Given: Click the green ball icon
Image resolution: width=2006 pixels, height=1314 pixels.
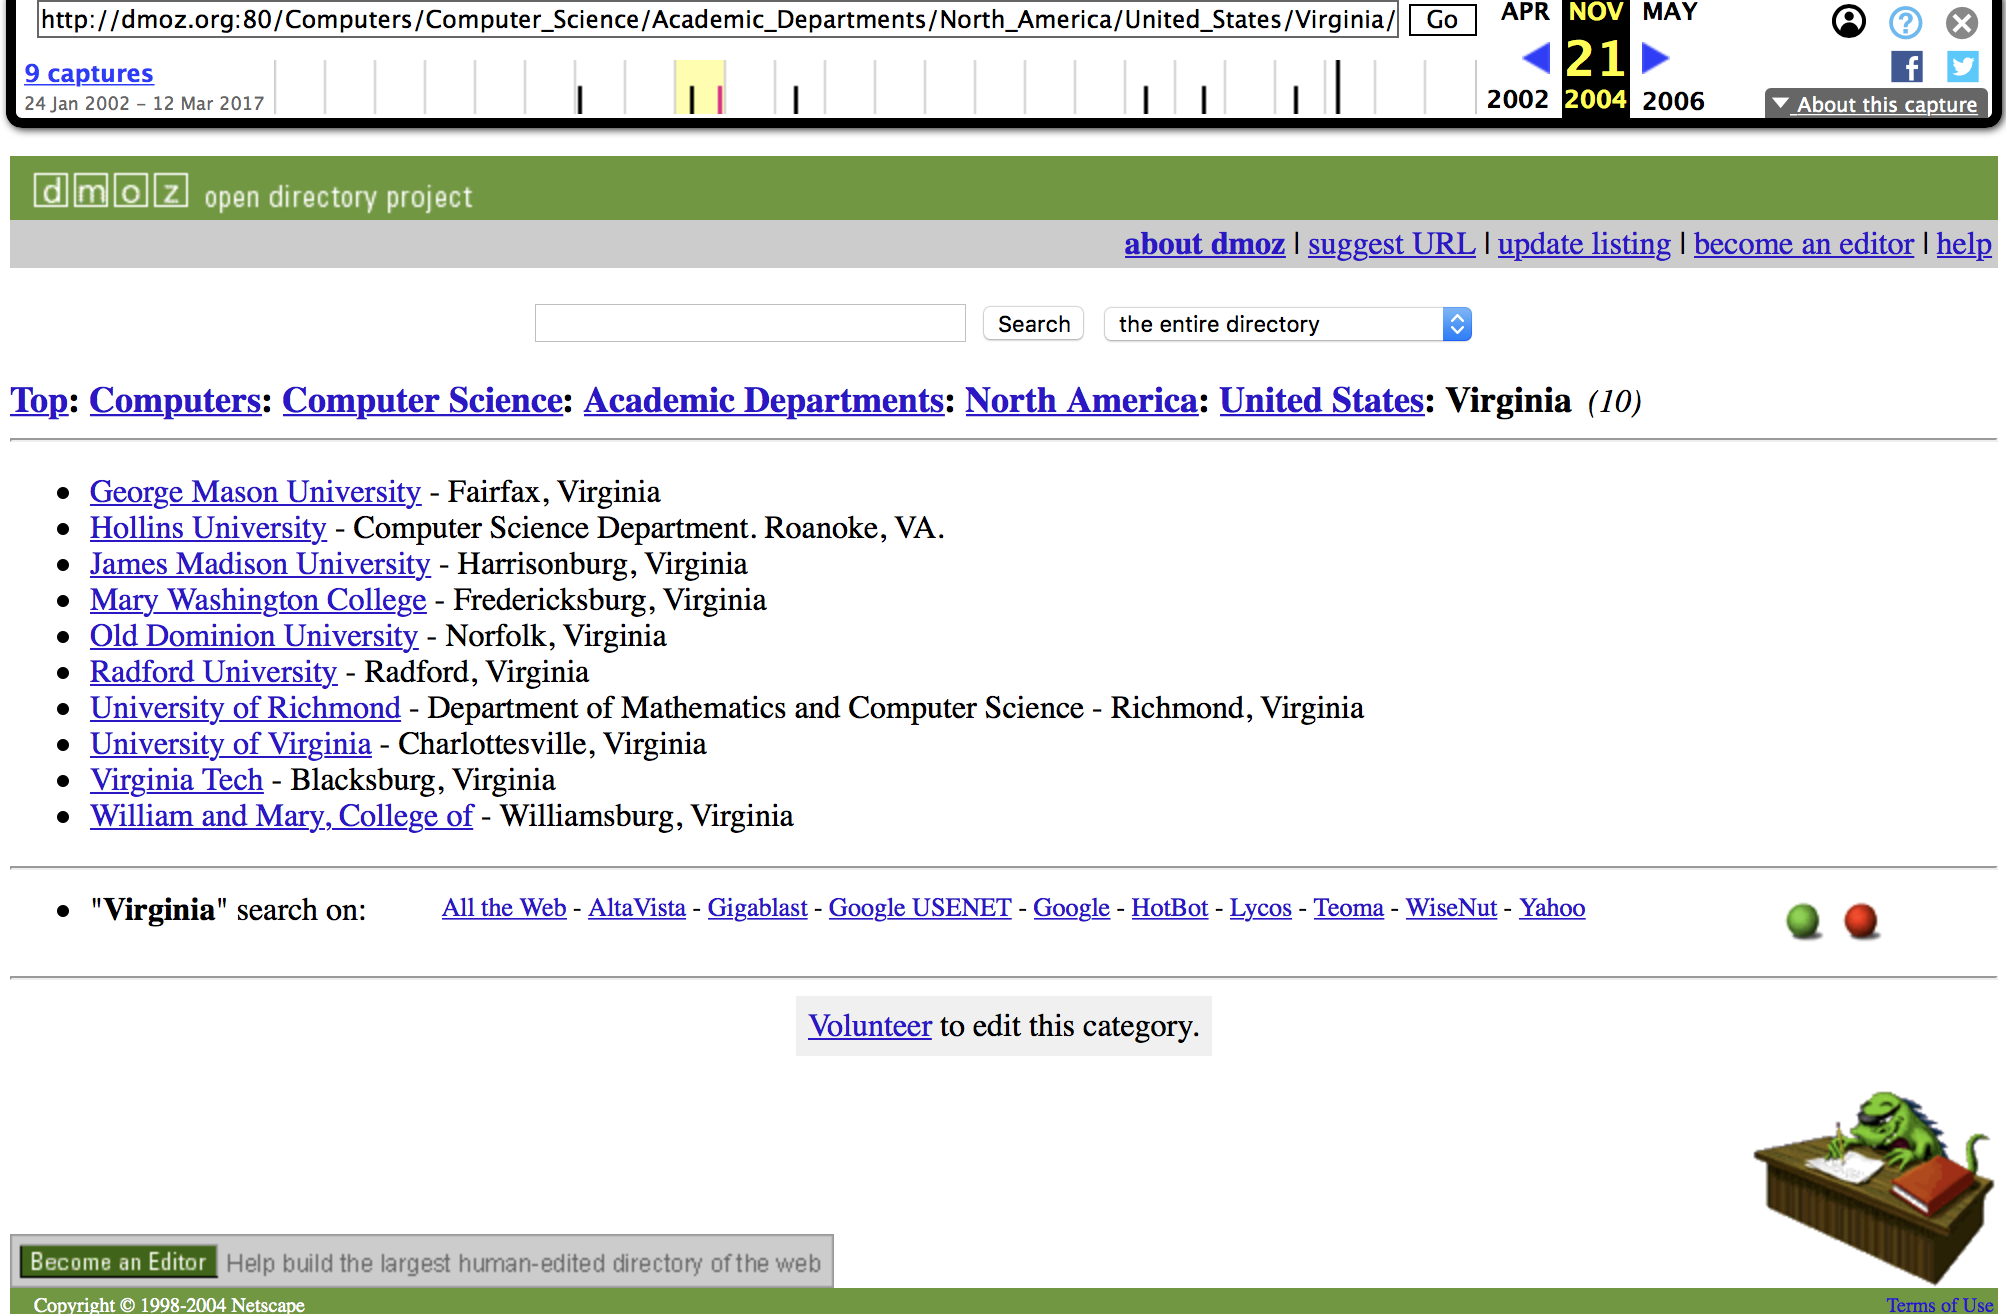Looking at the screenshot, I should coord(1803,921).
